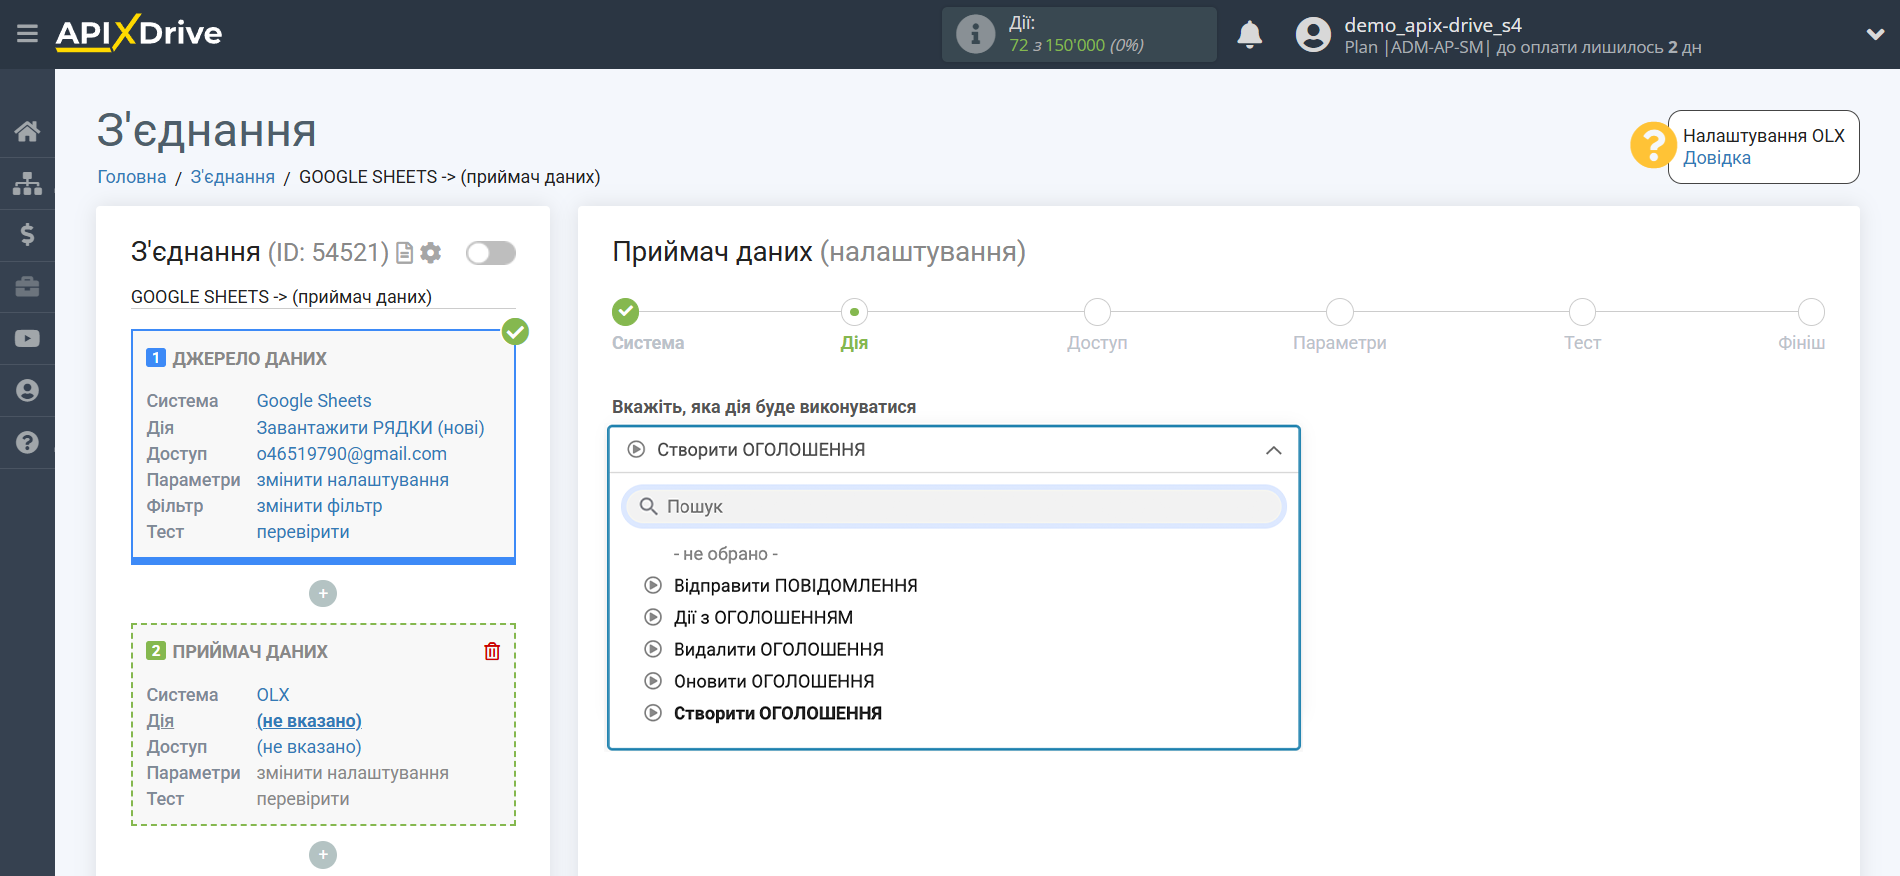The width and height of the screenshot is (1900, 876).
Task: Click Дія (не вказано) link
Action: [309, 721]
